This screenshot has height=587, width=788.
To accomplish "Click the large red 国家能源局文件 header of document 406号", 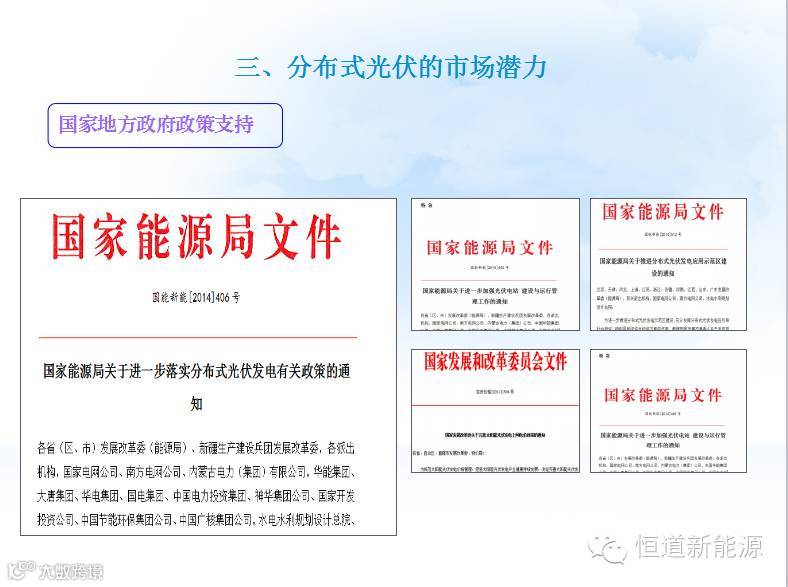I will click(x=196, y=236).
